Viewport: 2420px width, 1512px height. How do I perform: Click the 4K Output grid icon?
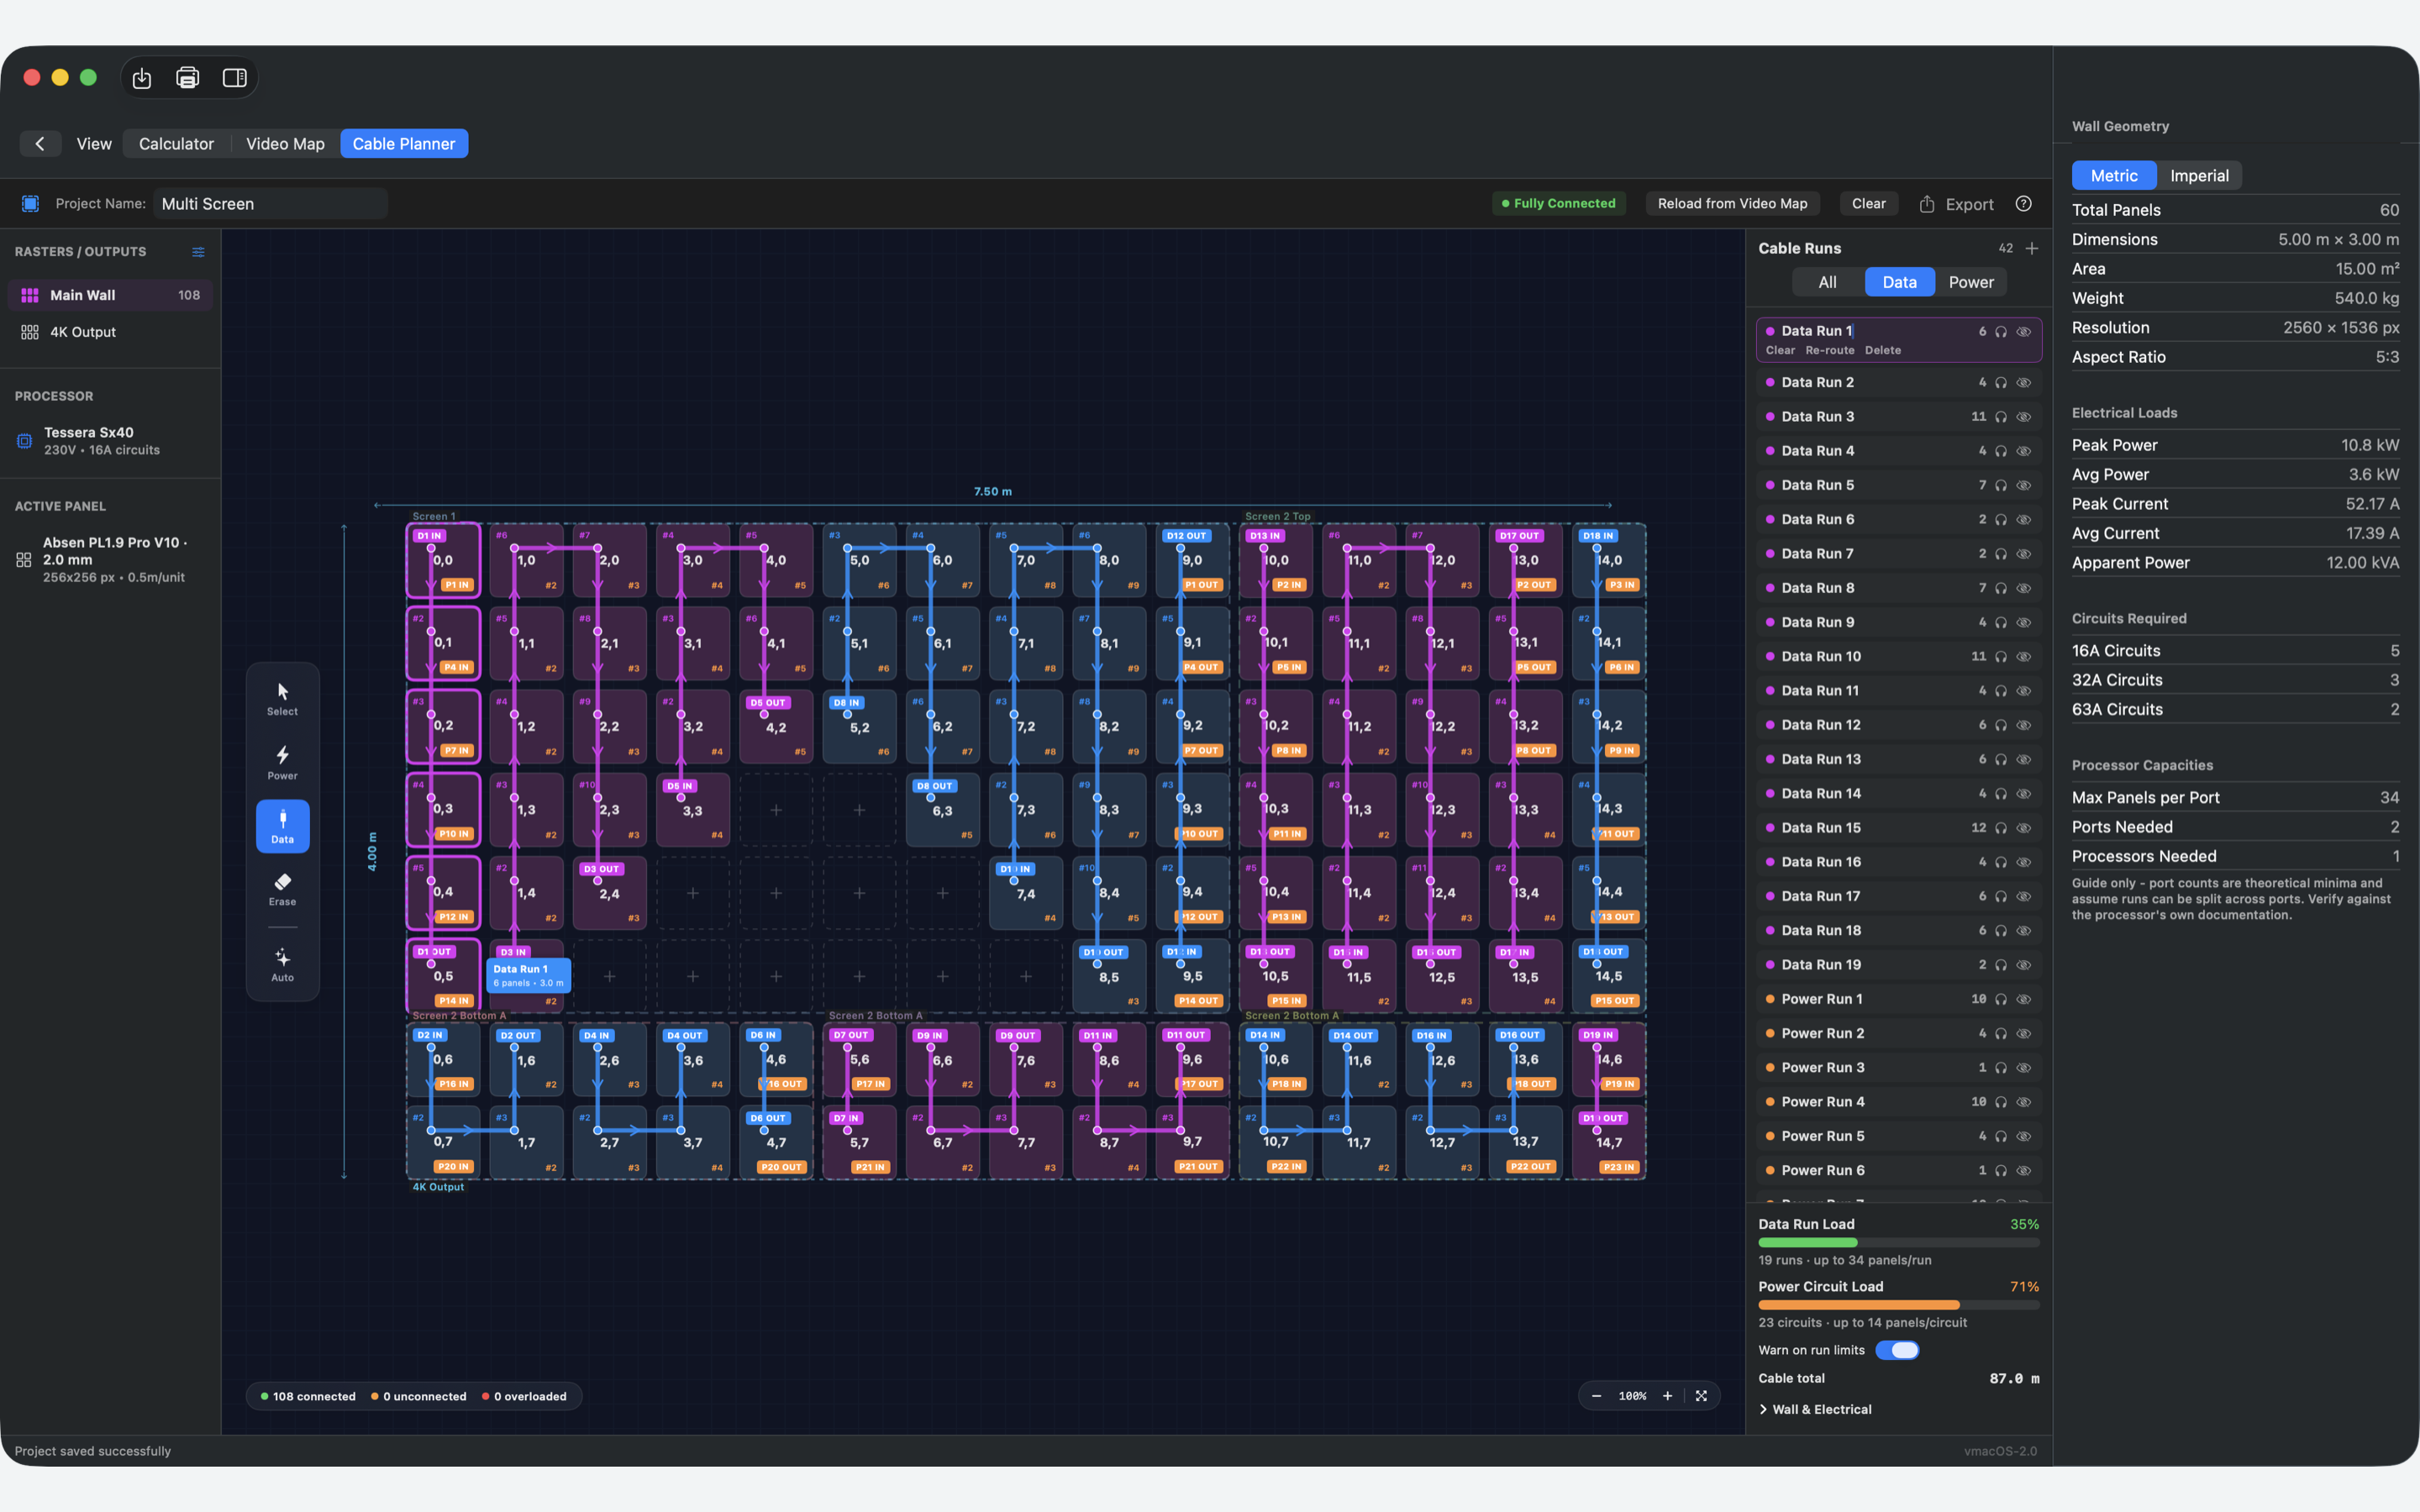[x=30, y=332]
